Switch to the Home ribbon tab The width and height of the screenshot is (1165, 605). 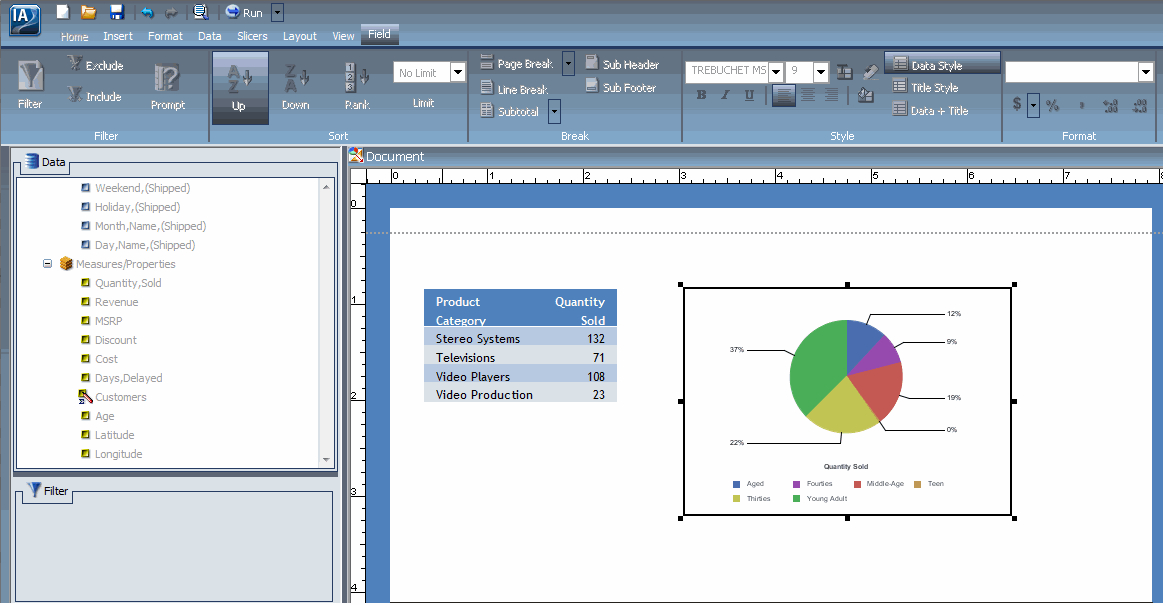[x=74, y=36]
